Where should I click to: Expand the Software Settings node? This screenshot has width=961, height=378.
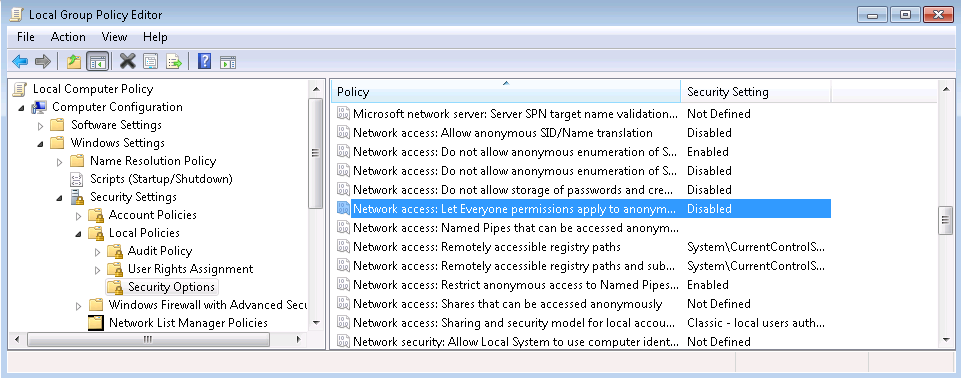(40, 126)
